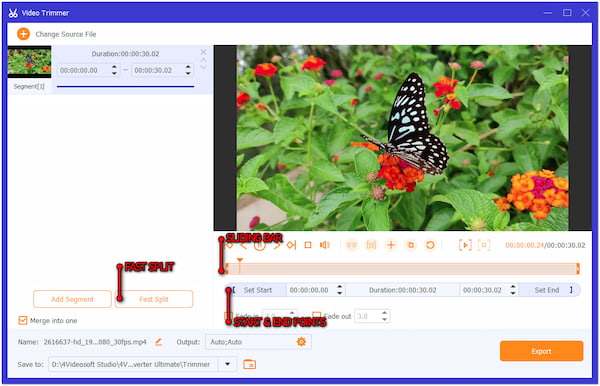The image size is (600, 386).
Task: Decrease segment start time 00:00:00.00 in list
Action: pyautogui.click(x=114, y=73)
